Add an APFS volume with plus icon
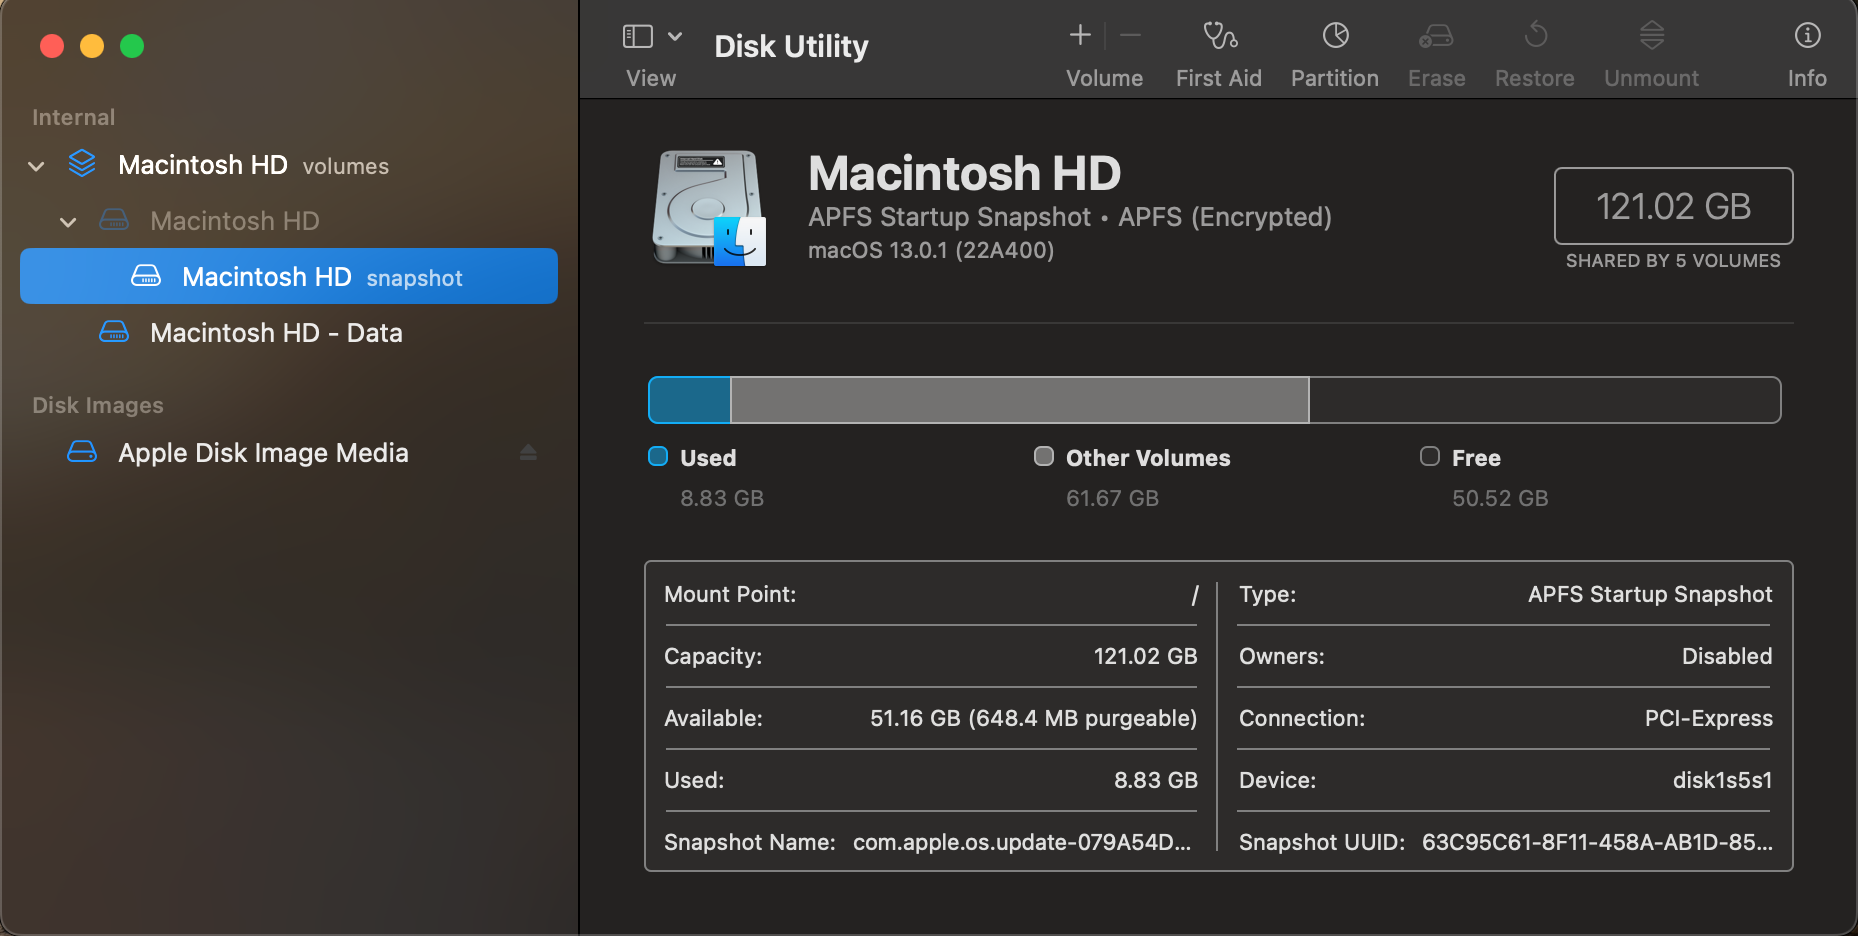1858x936 pixels. point(1080,36)
